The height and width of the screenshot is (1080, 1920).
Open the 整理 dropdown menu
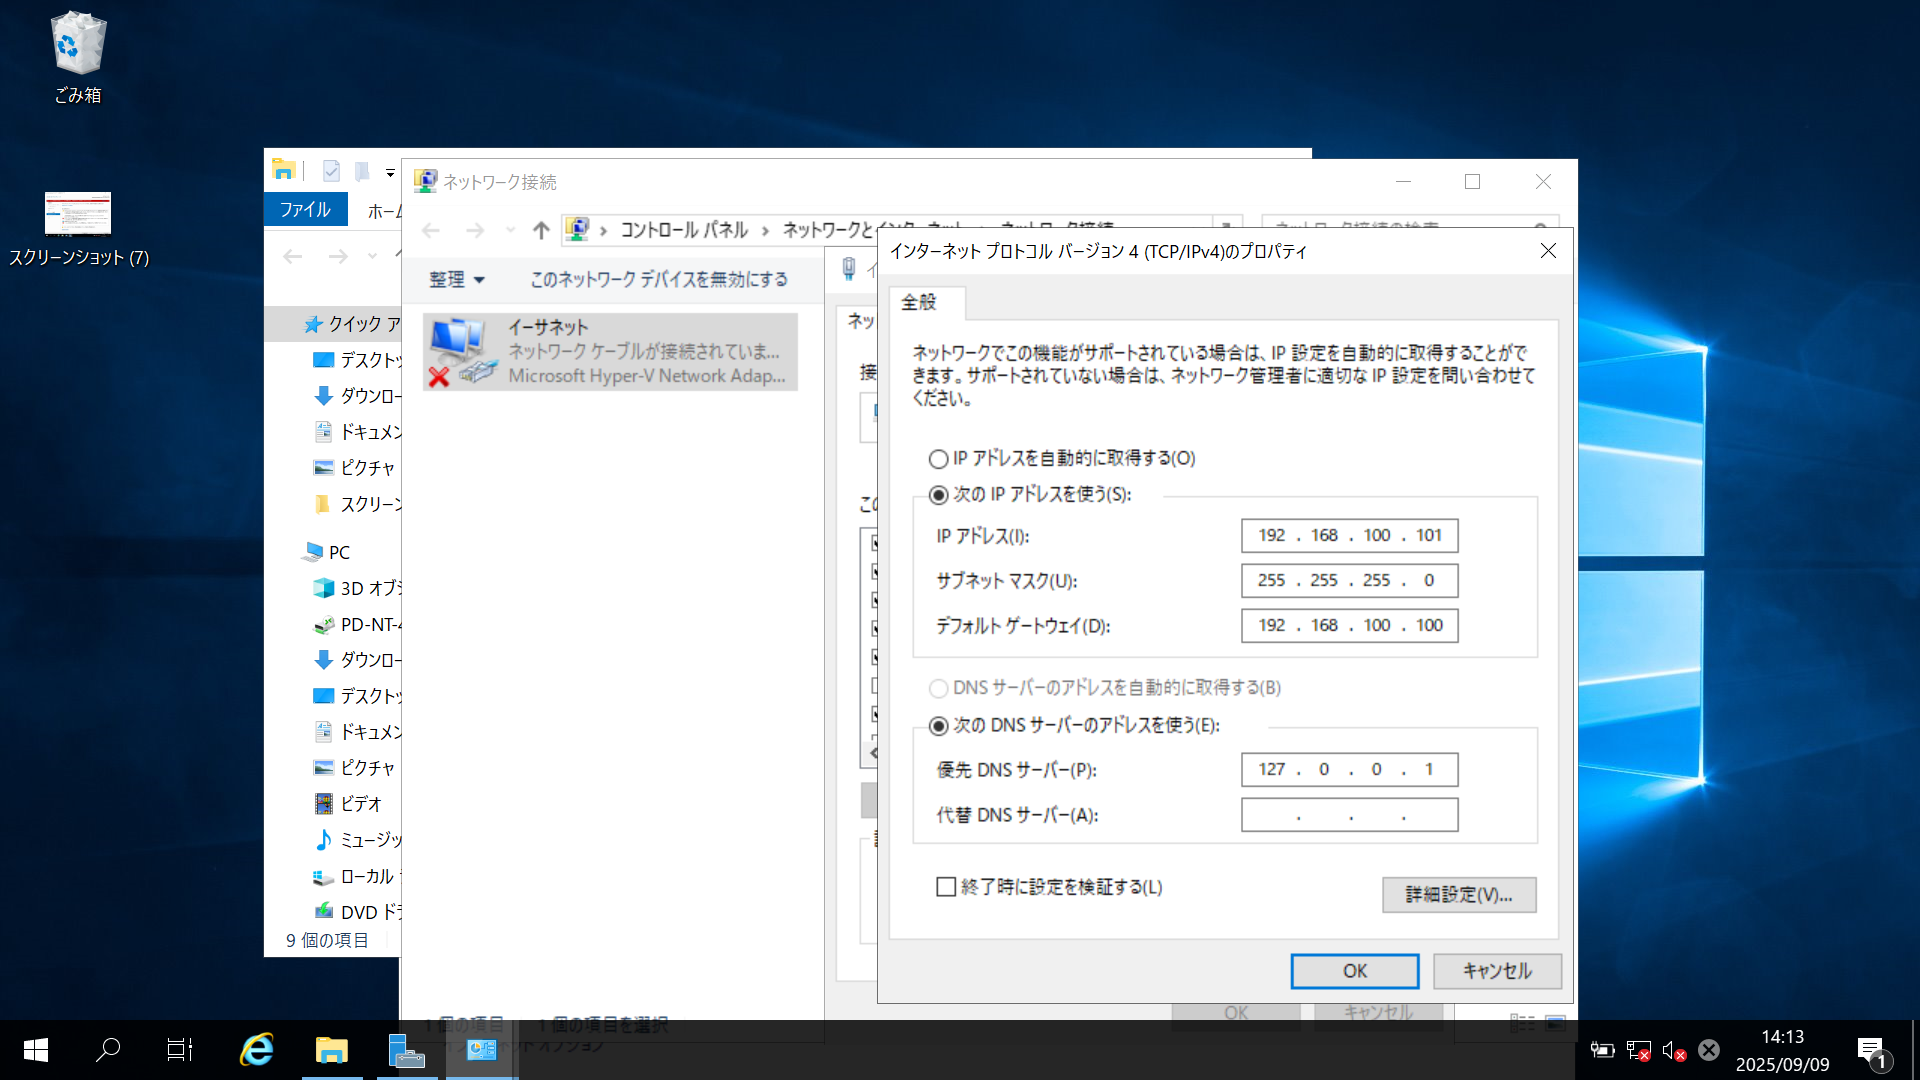[456, 280]
